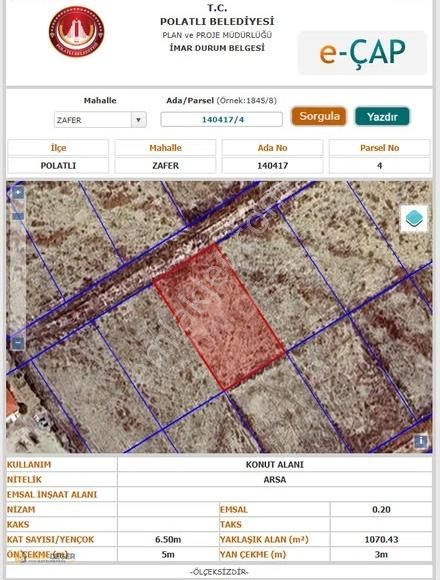Click the e-ÇAP logo
Screen dimensions: 440x580
click(x=362, y=53)
